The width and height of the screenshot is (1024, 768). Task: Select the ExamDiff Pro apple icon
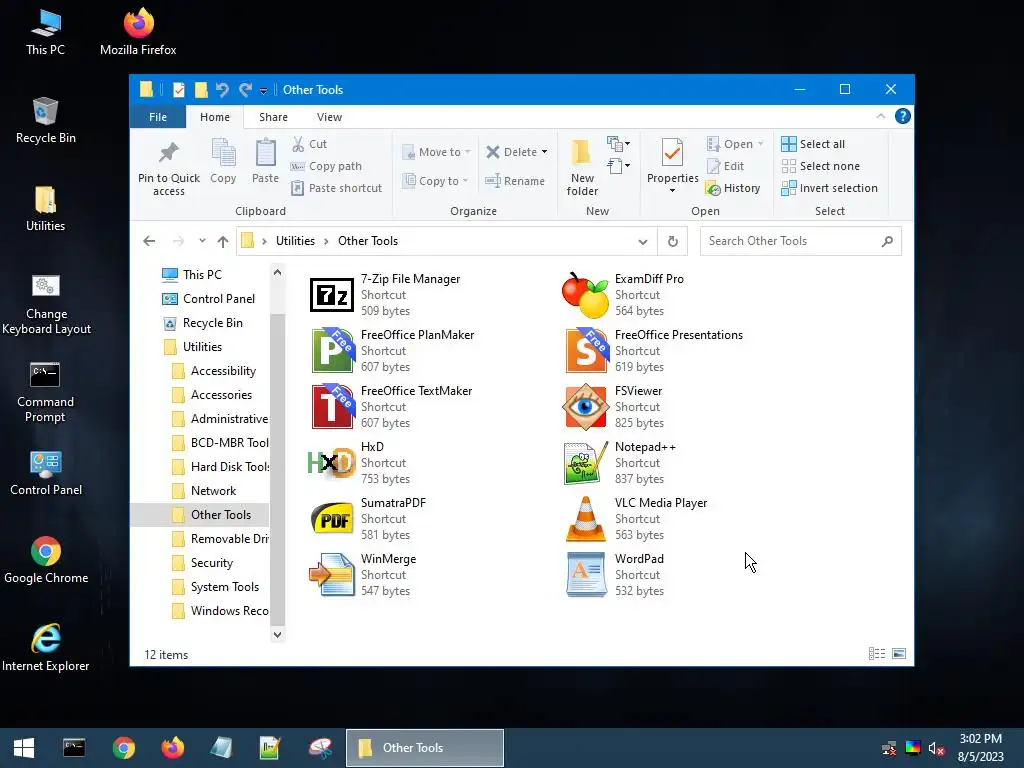pyautogui.click(x=585, y=295)
